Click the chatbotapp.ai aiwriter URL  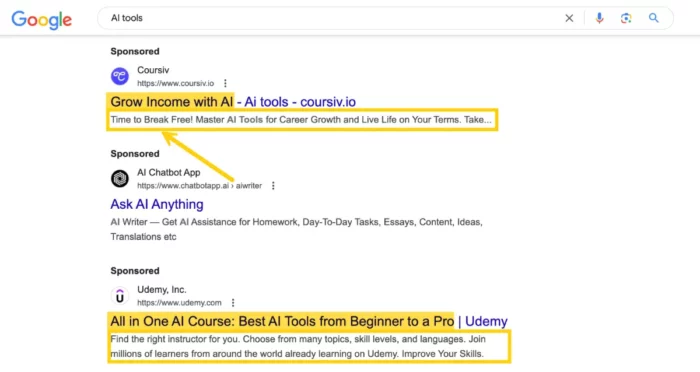click(200, 186)
